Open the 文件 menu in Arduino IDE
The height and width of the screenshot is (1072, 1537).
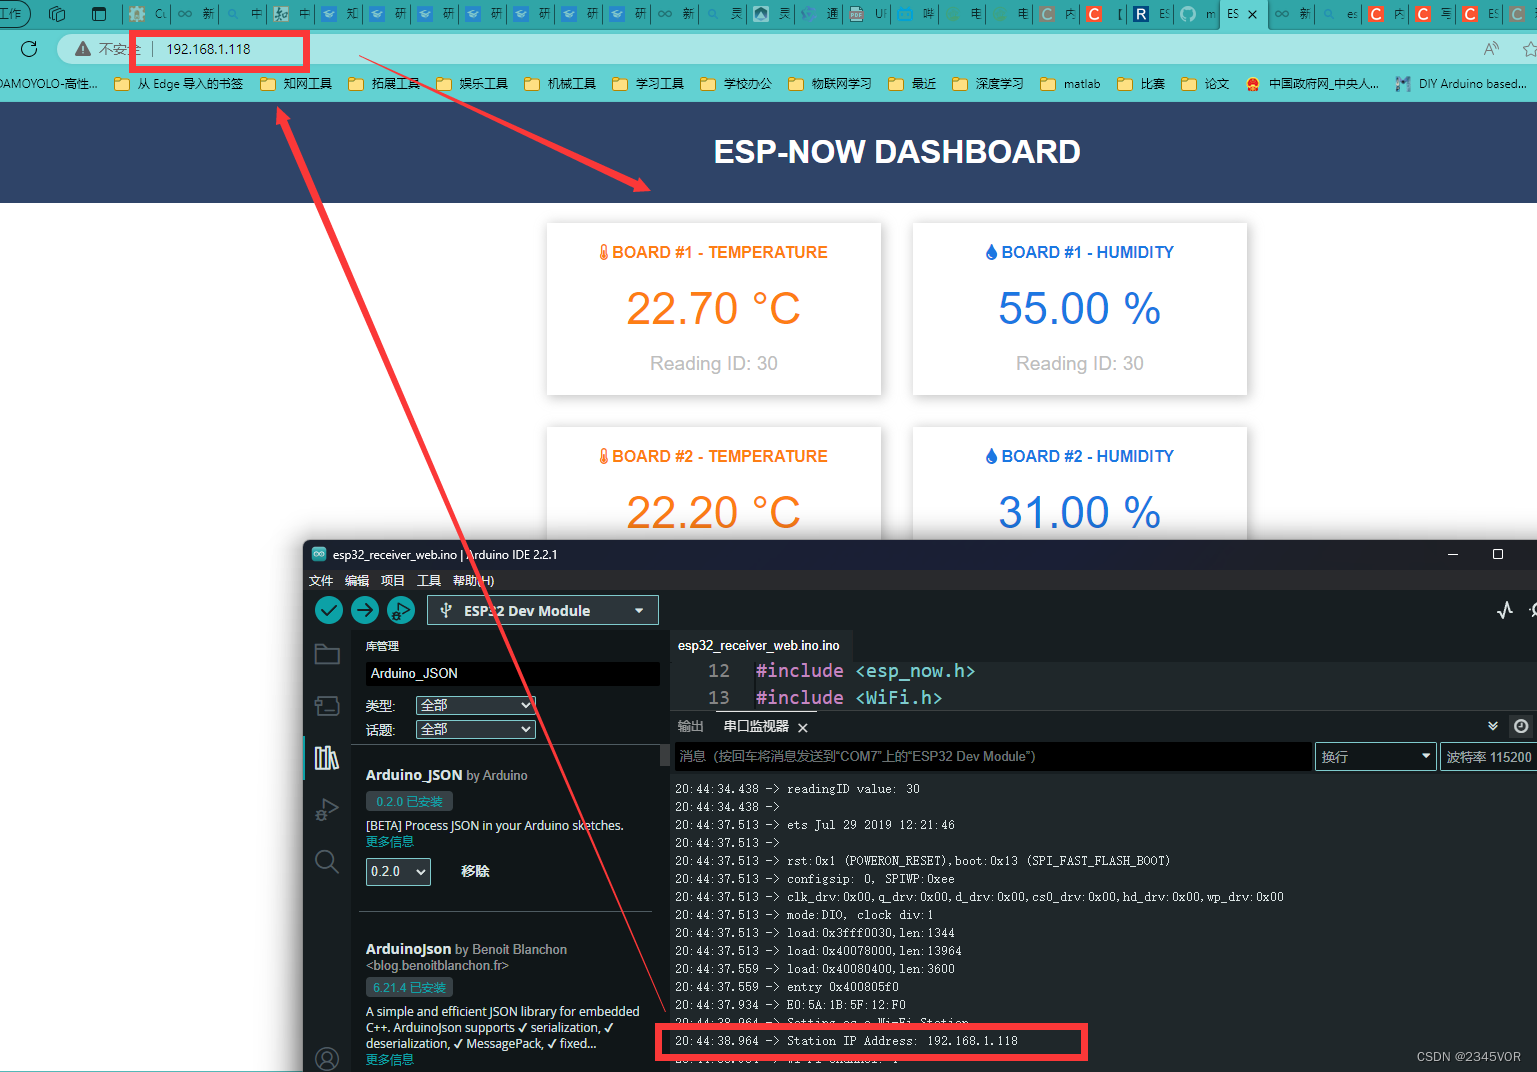pos(321,580)
